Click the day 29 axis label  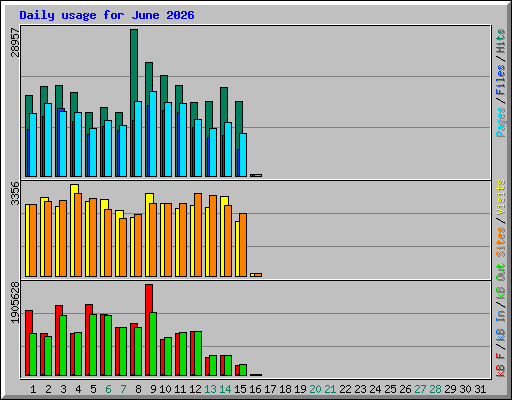tap(450, 389)
